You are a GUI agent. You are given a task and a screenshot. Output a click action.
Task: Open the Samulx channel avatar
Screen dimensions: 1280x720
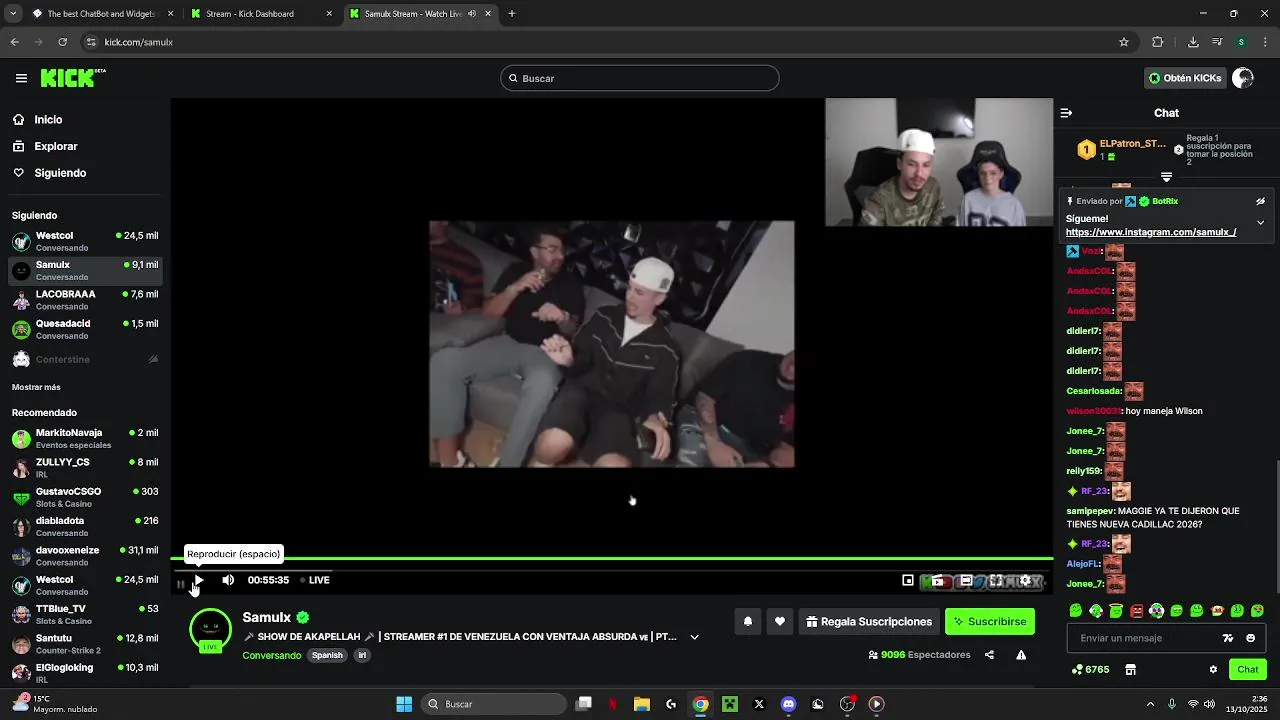[210, 630]
